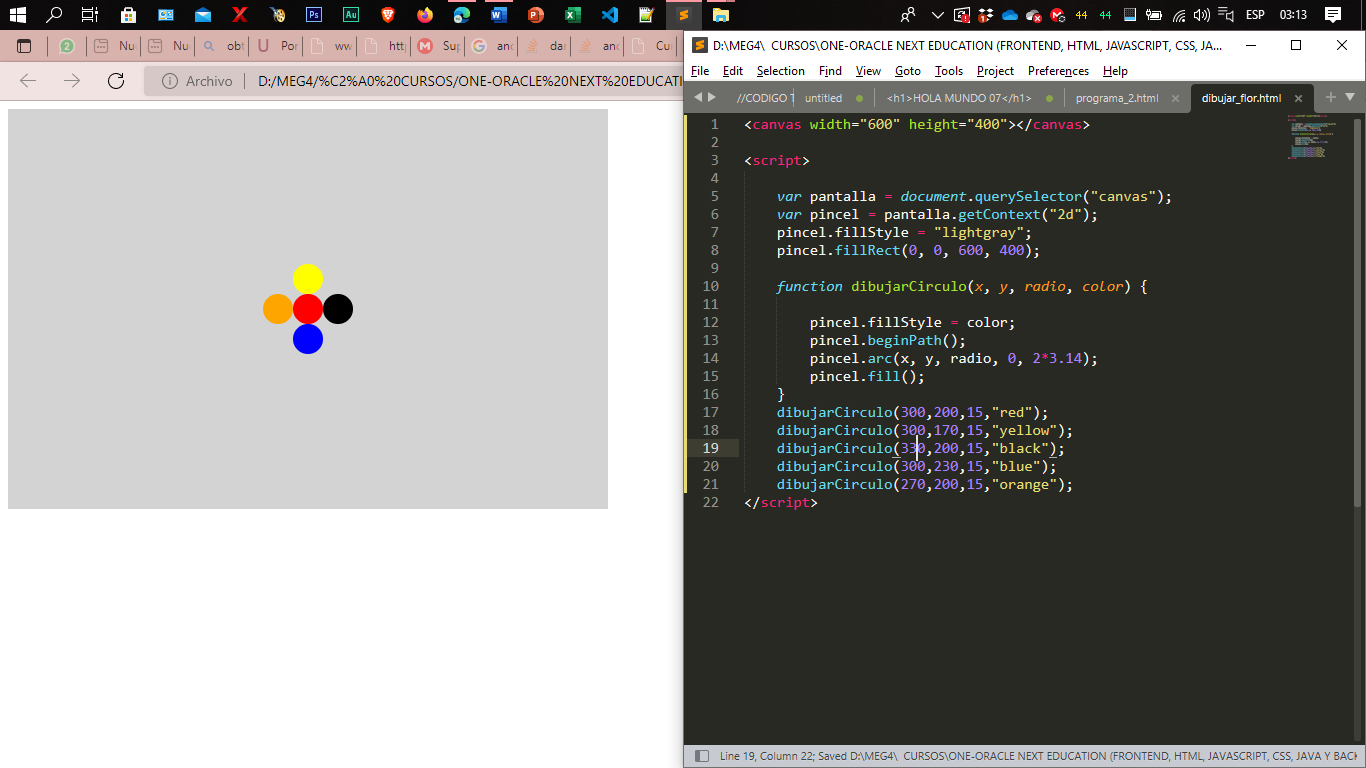Image resolution: width=1366 pixels, height=768 pixels.
Task: Open Microsoft Word from the taskbar
Action: coord(498,15)
